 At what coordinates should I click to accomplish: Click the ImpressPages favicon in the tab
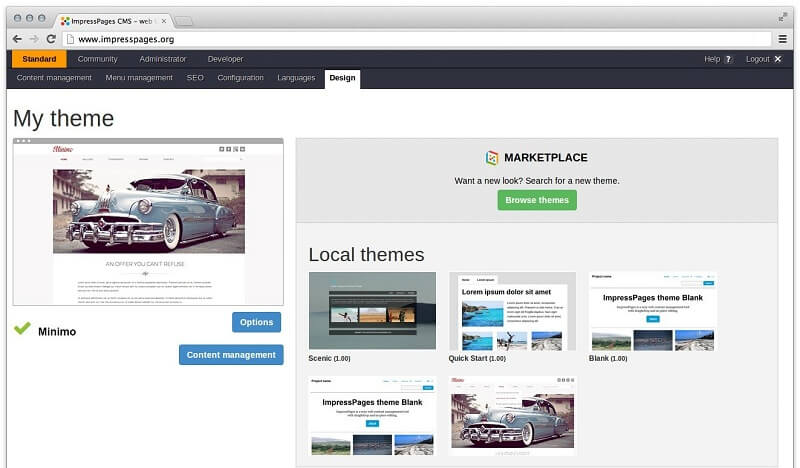(65, 21)
